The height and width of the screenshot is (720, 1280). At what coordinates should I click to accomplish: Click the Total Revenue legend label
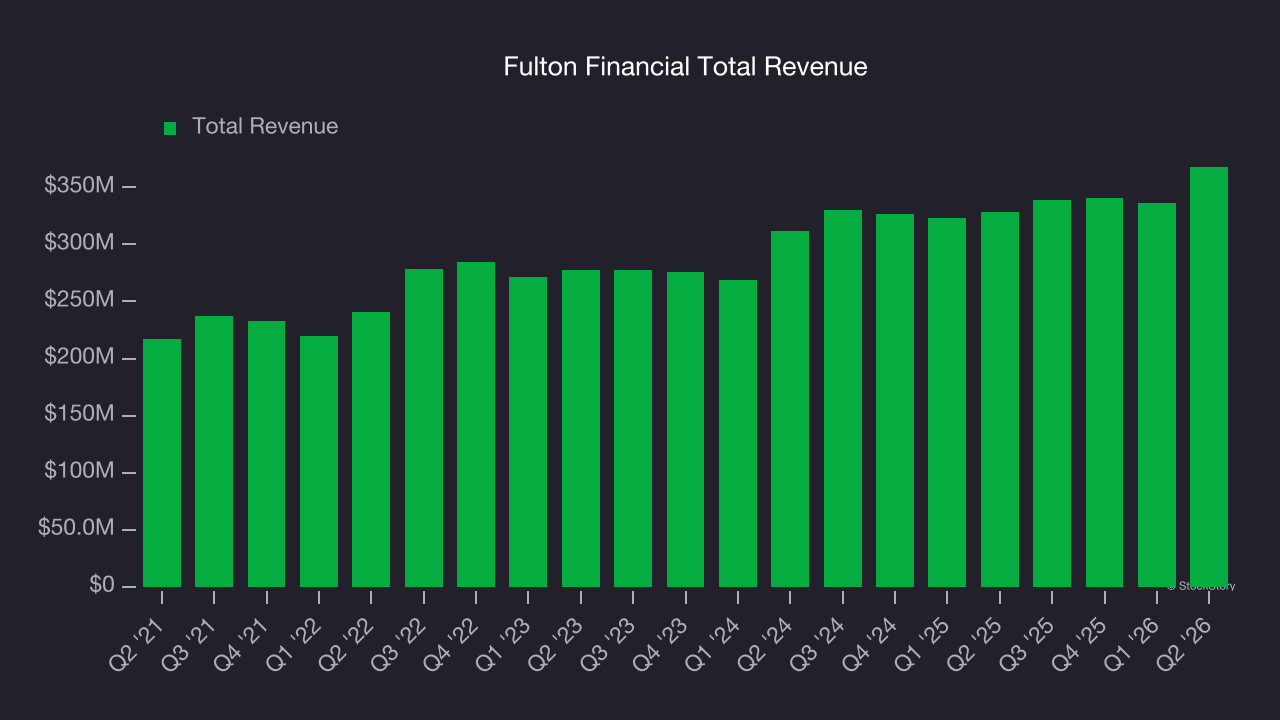tap(265, 126)
